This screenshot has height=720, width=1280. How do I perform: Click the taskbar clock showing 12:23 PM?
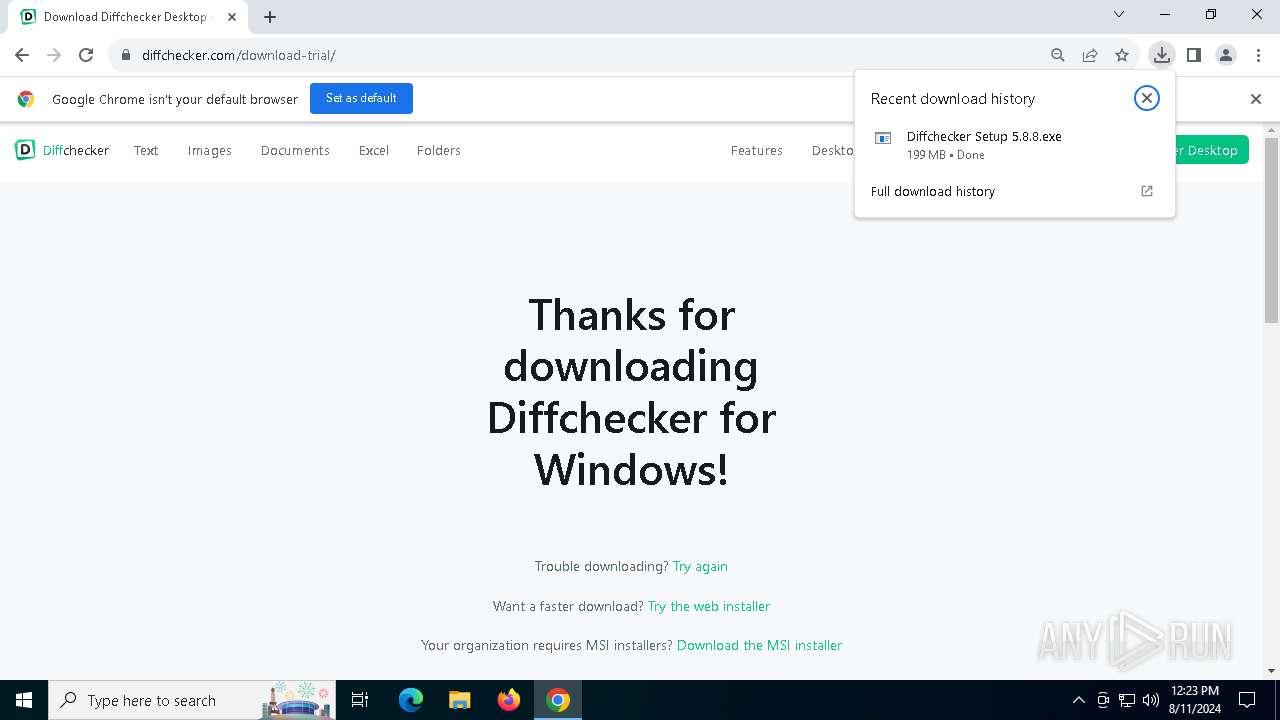point(1194,700)
